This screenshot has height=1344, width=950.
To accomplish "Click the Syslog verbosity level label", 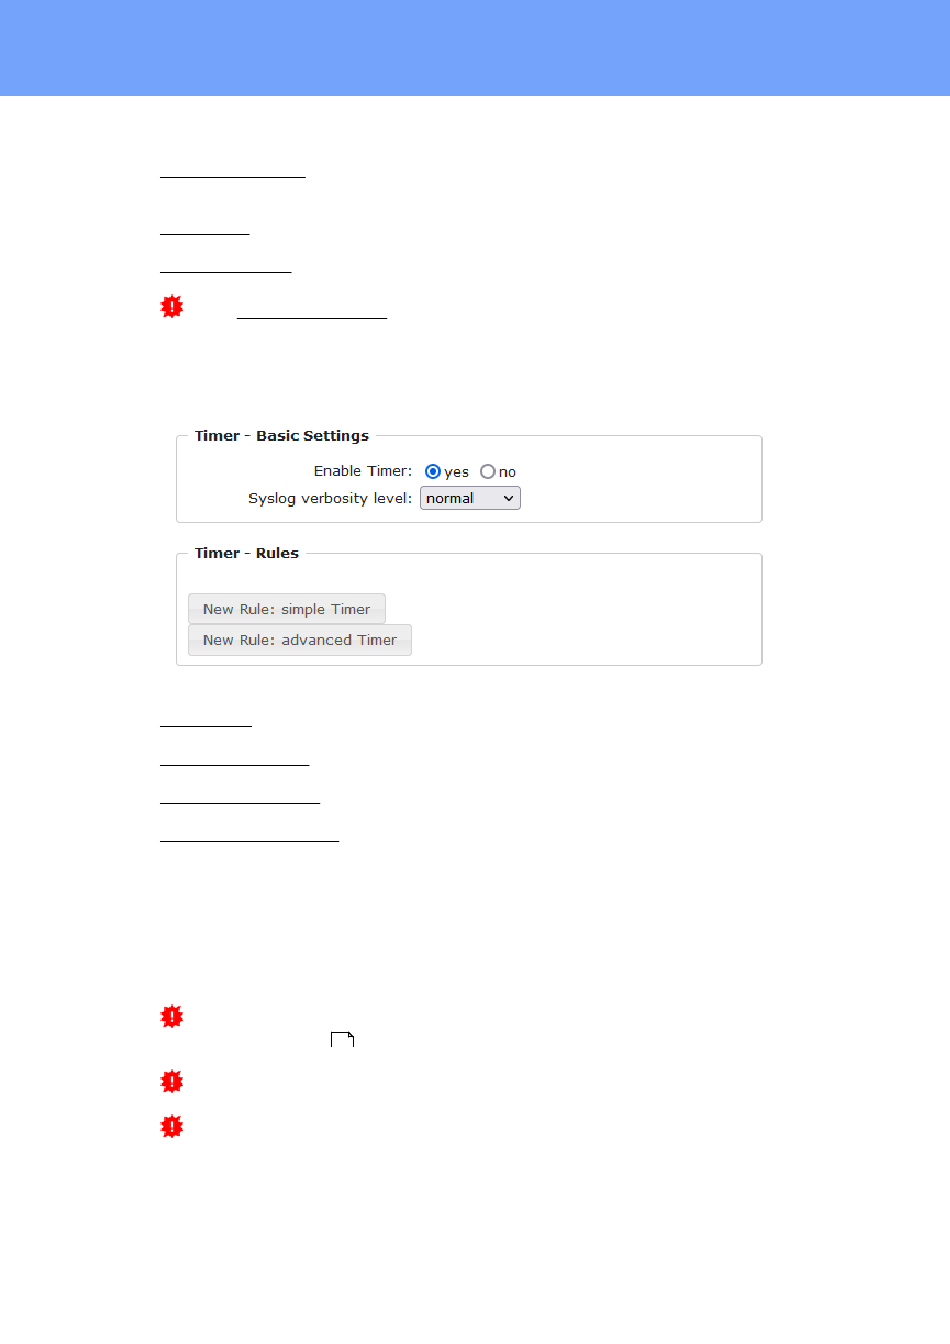I will [x=330, y=498].
